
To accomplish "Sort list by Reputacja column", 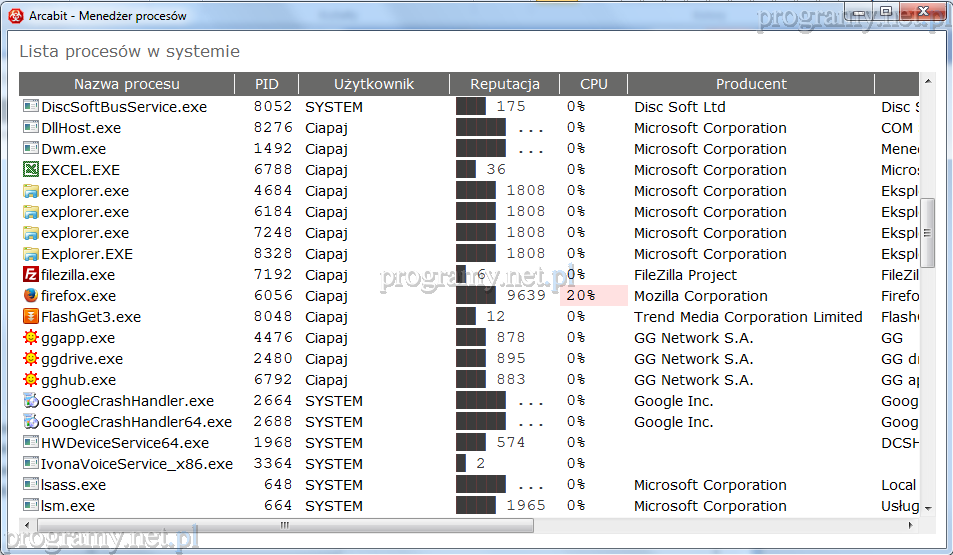I will click(x=505, y=84).
